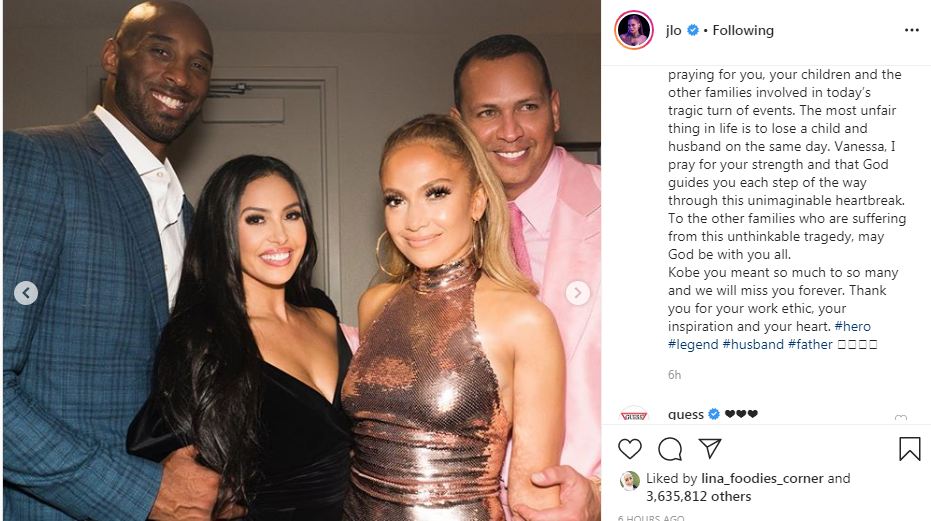Click the jlo username

[673, 30]
